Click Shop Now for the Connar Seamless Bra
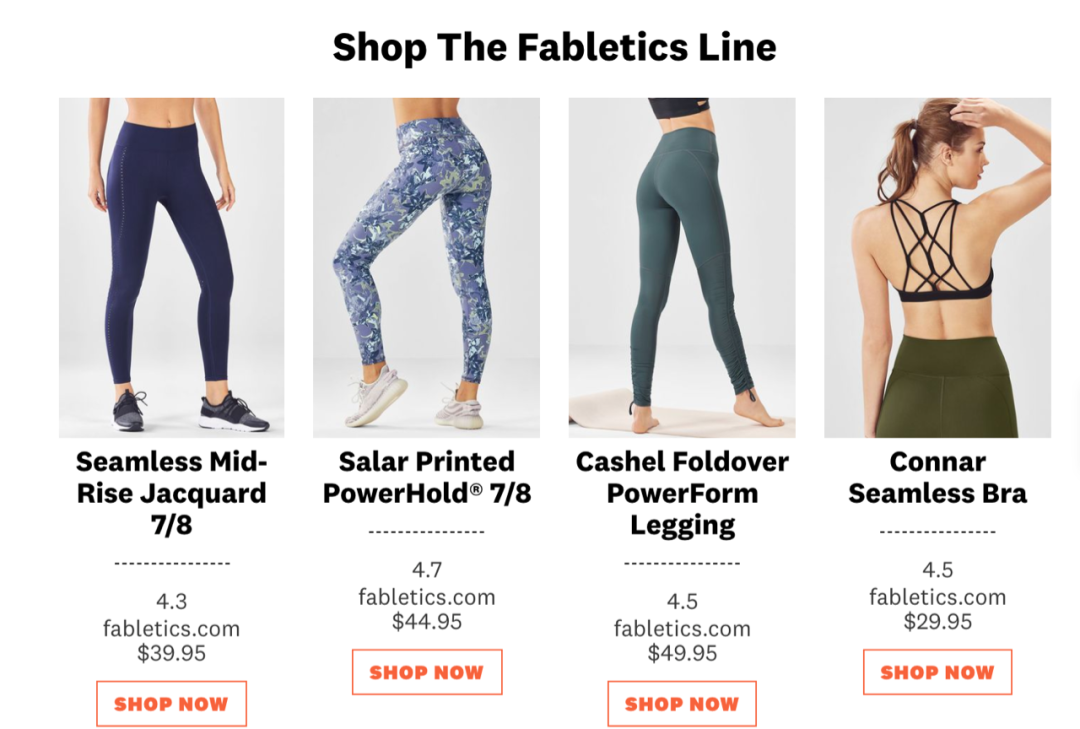This screenshot has height=729, width=1080. click(x=937, y=672)
